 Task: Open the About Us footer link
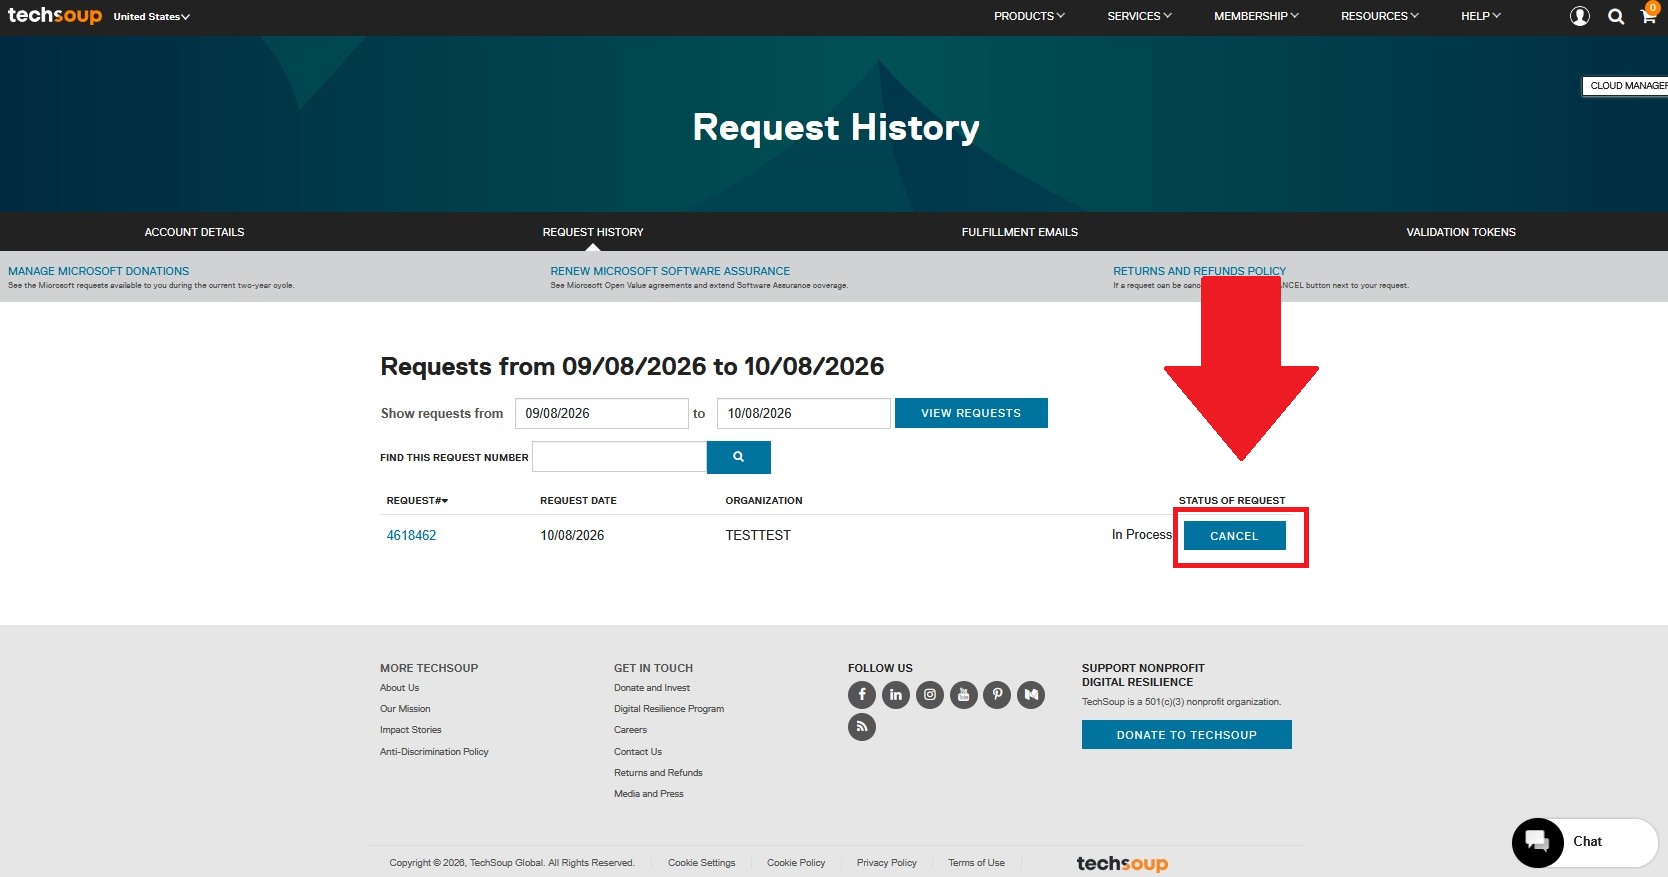399,688
